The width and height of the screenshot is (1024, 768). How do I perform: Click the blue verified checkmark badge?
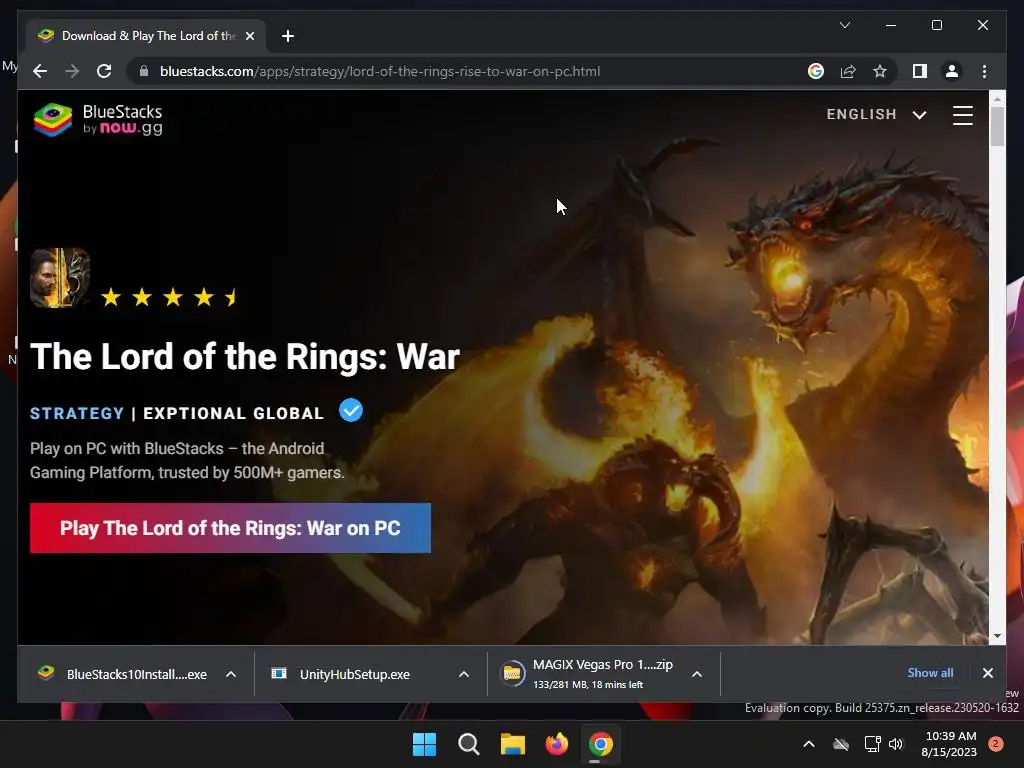(x=351, y=411)
